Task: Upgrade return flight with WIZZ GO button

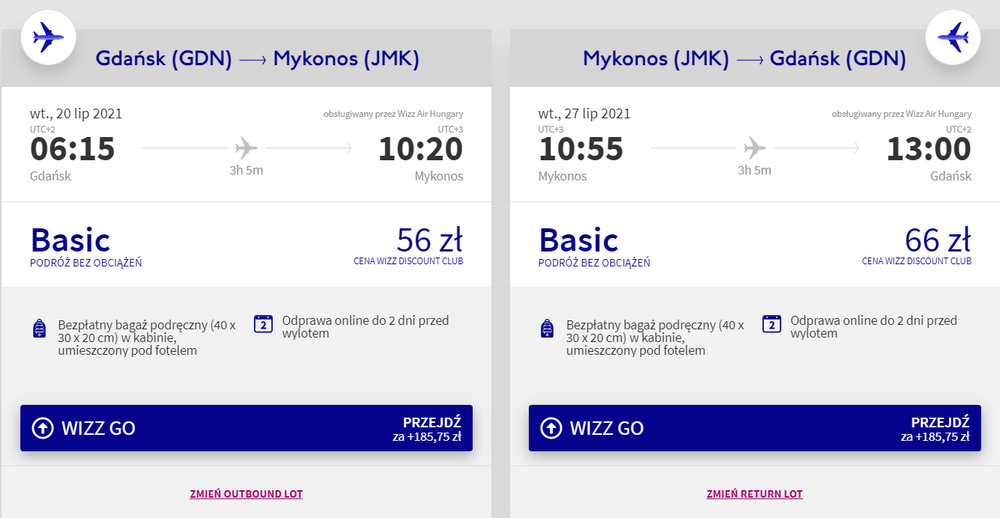Action: [754, 428]
